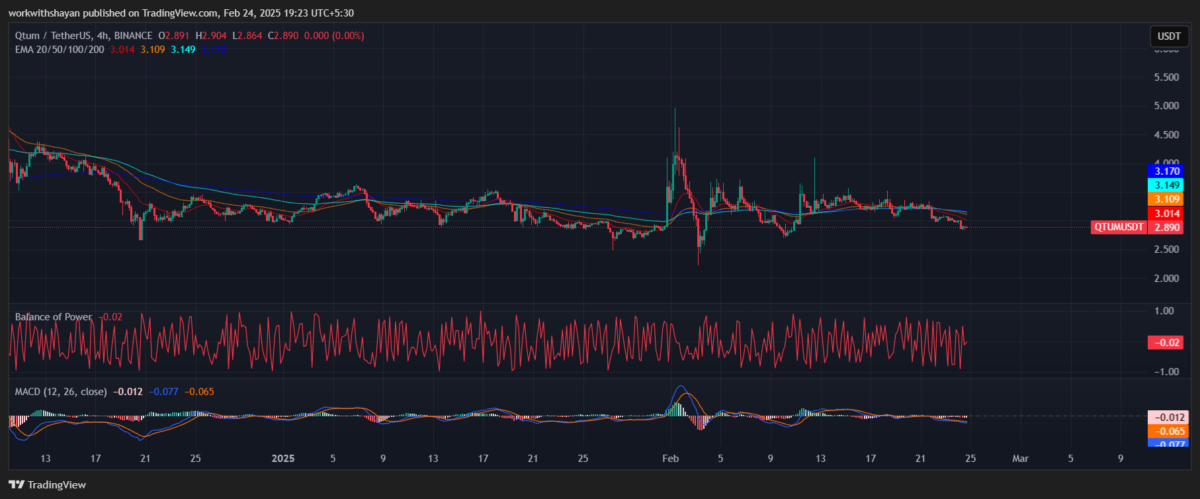
Task: Click the 2025 marker on time axis
Action: [285, 459]
